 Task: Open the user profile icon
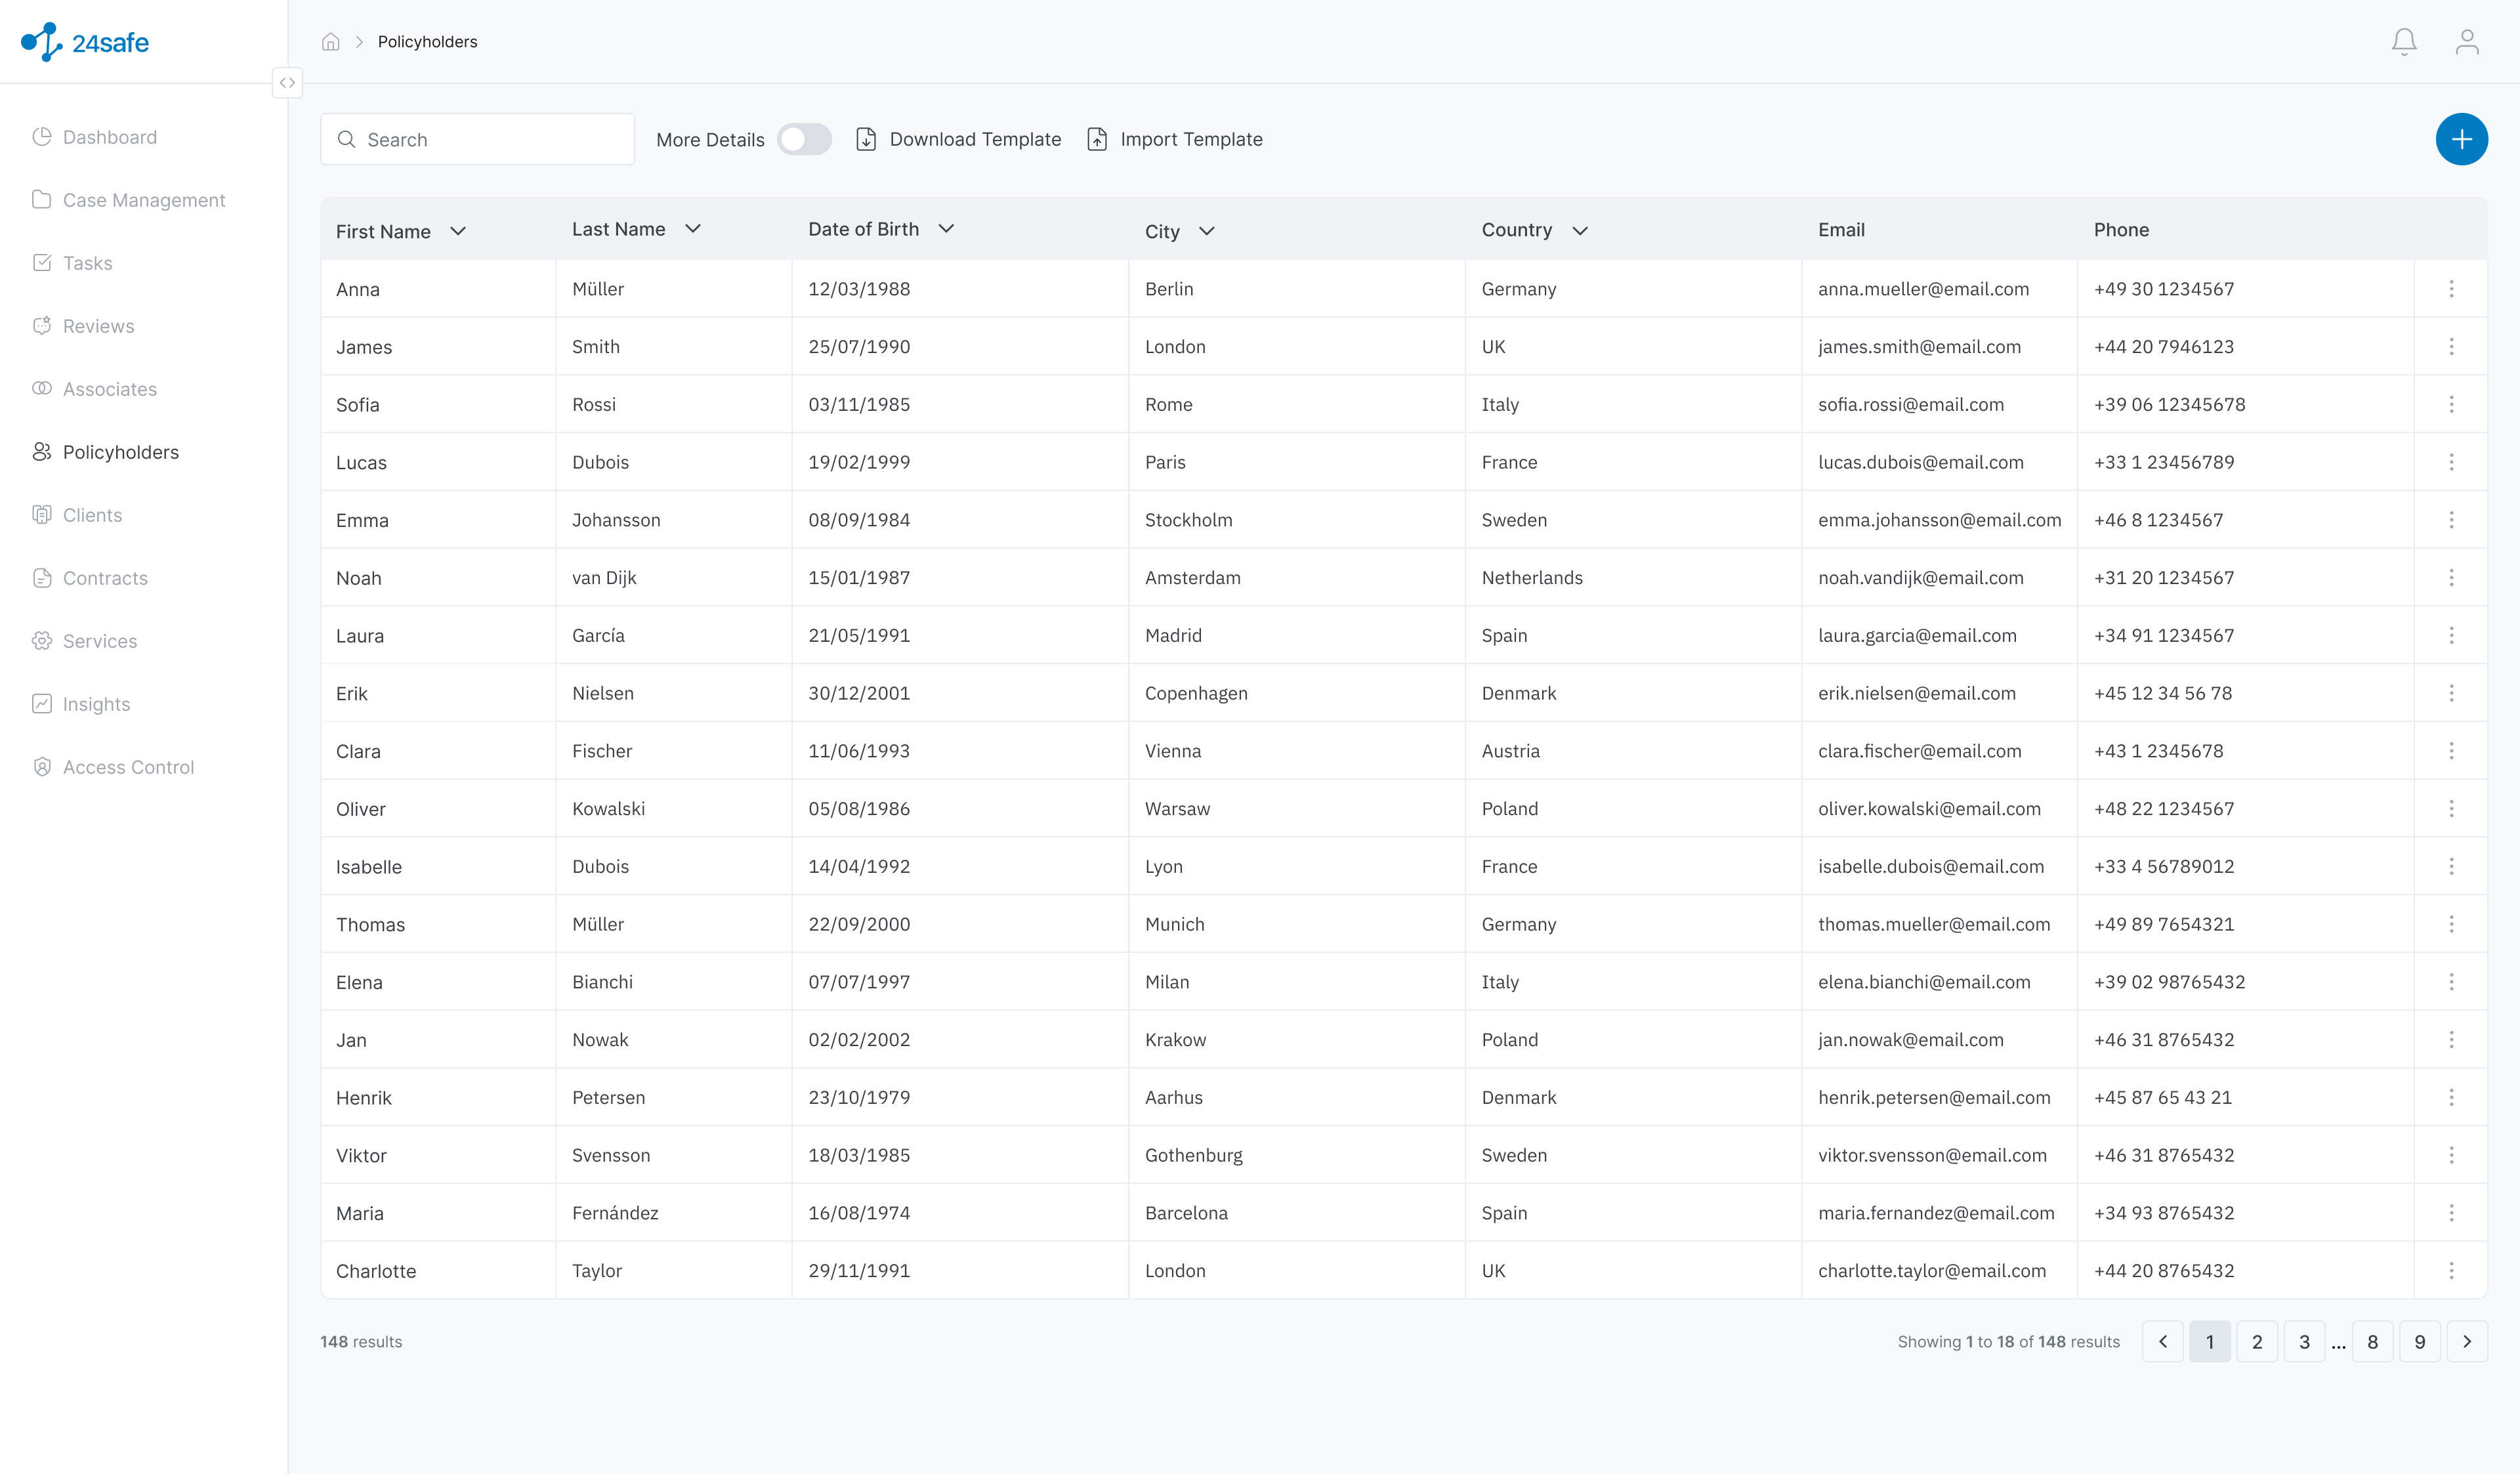pos(2467,41)
